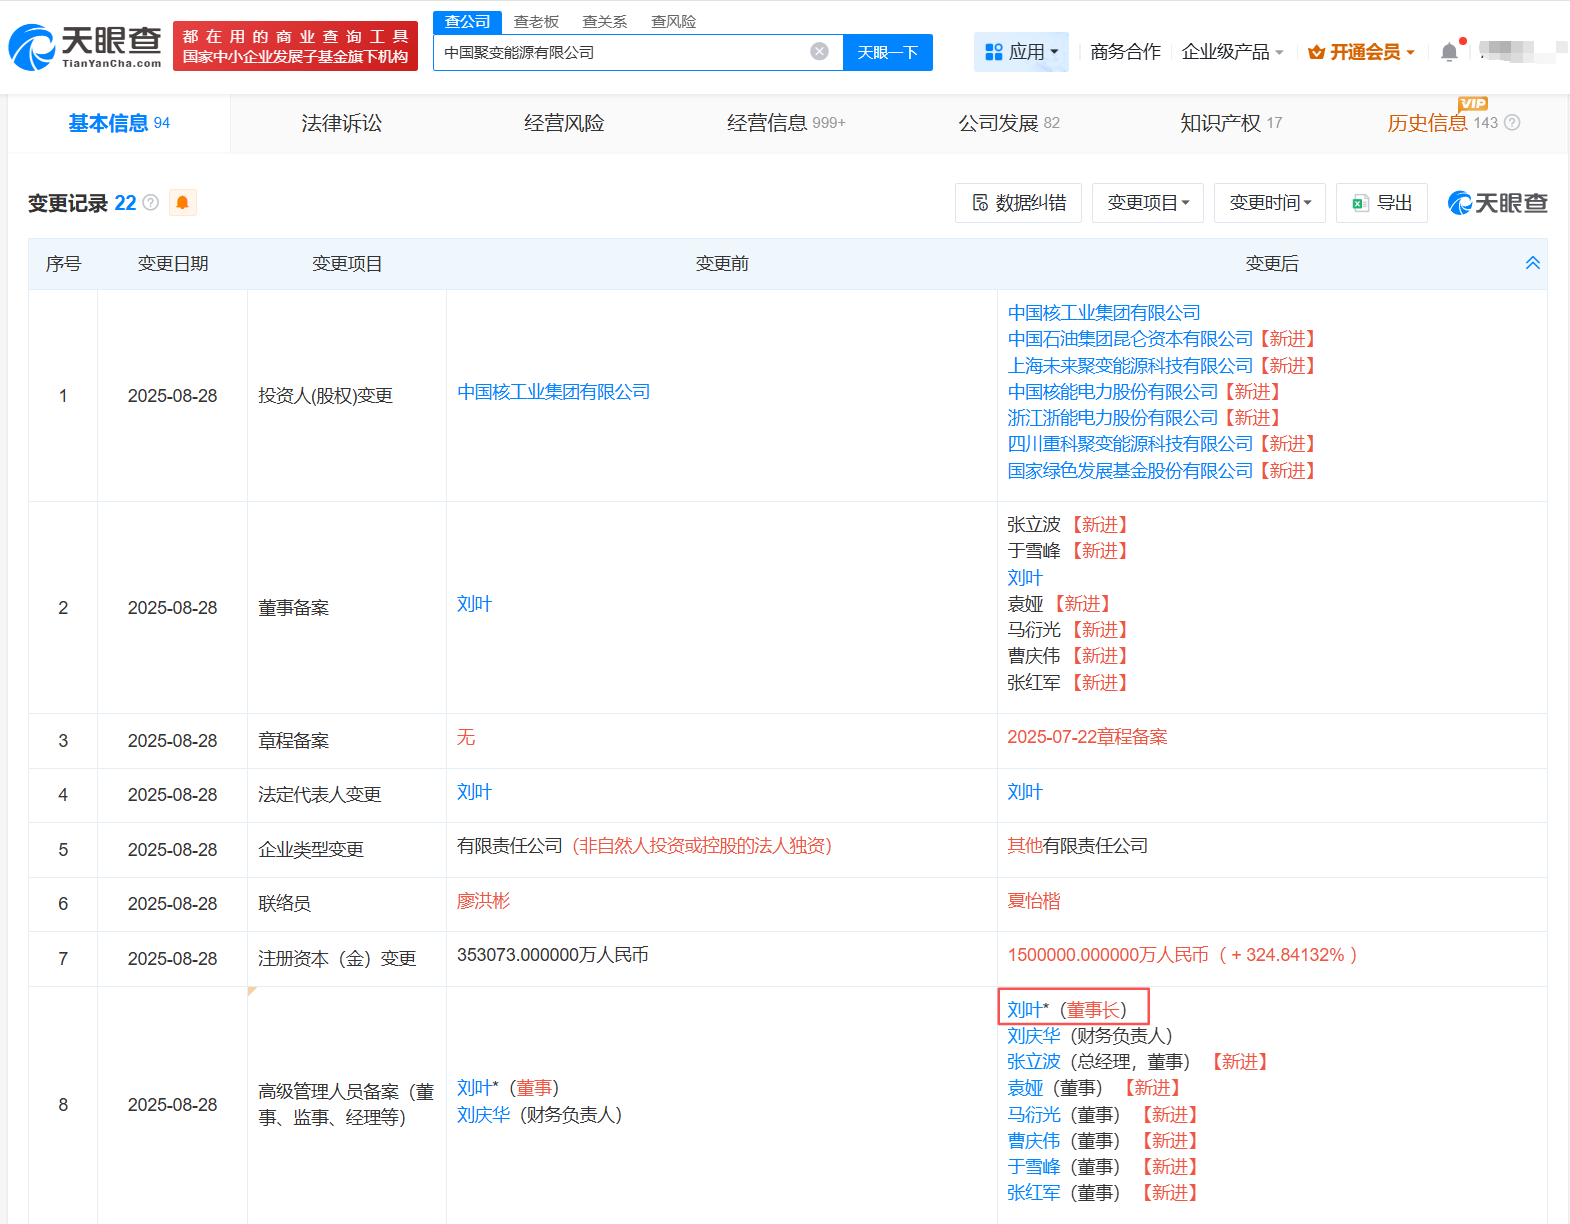This screenshot has height=1224, width=1570.
Task: Switch to the 知识产权 tab
Action: pyautogui.click(x=1230, y=123)
